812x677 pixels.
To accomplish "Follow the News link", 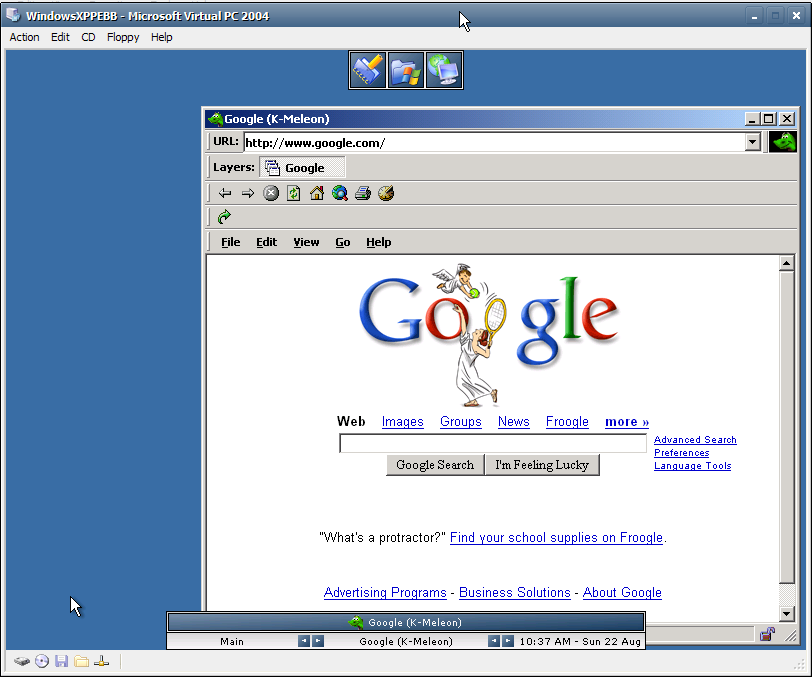I will coord(514,422).
